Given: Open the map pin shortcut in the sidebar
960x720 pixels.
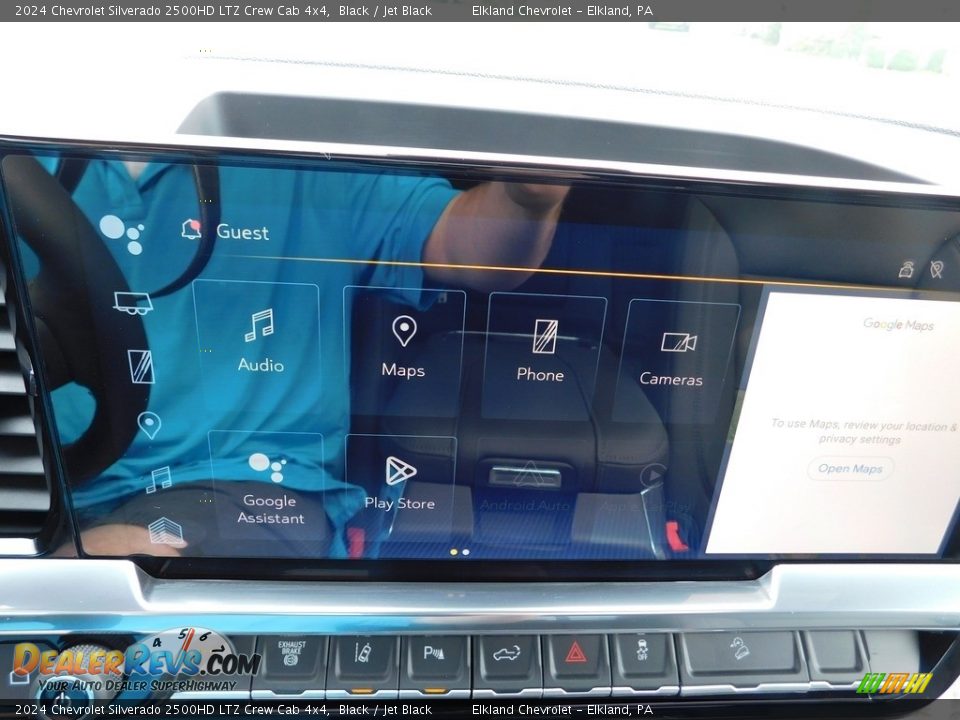Looking at the screenshot, I should click(149, 425).
